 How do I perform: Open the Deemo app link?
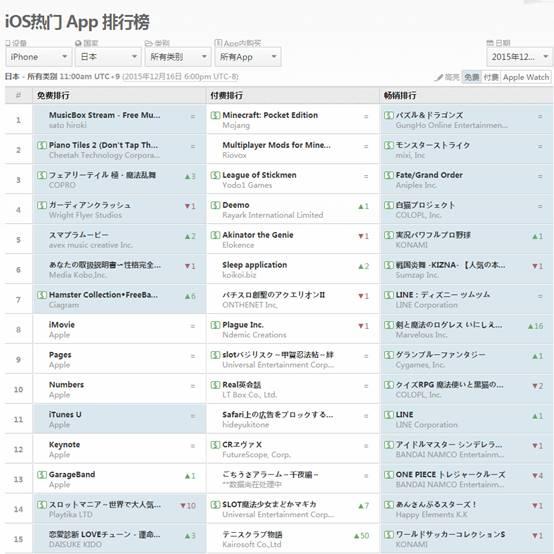(236, 205)
